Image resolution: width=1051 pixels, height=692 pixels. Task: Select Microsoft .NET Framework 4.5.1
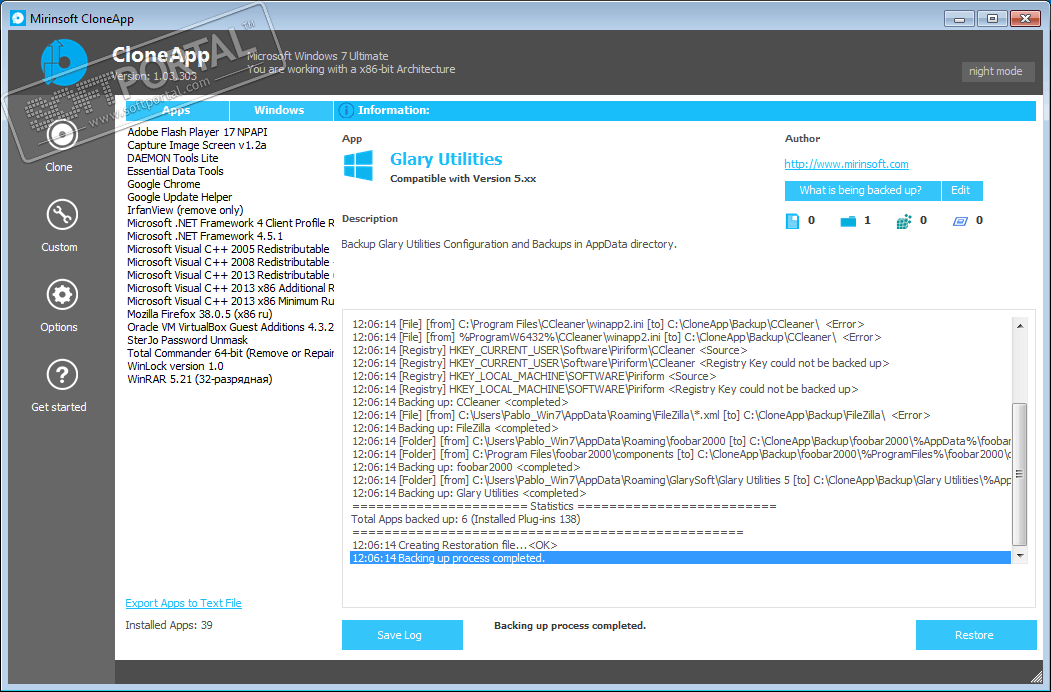click(x=205, y=236)
